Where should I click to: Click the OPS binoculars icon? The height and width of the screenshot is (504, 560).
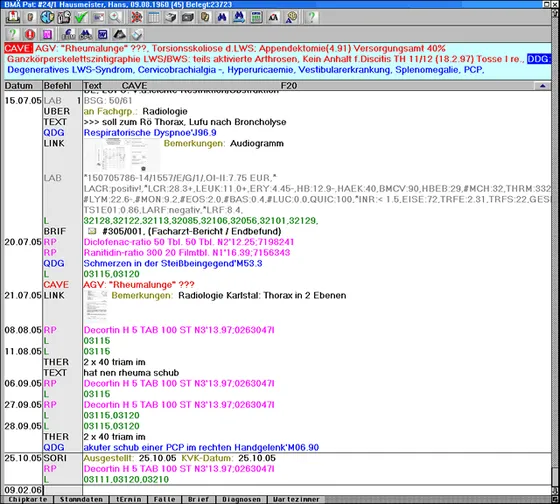[85, 34]
